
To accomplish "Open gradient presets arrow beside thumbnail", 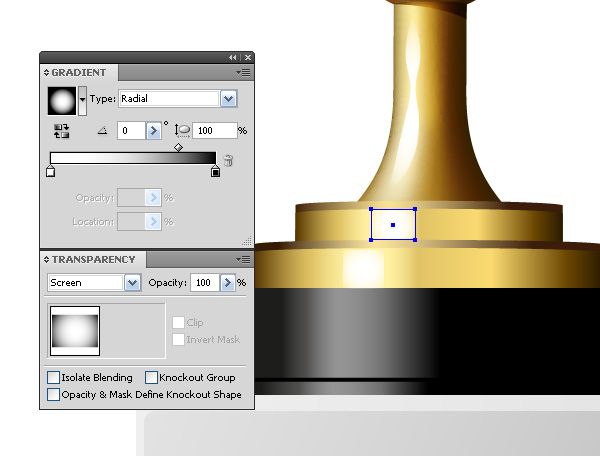I will pos(82,101).
